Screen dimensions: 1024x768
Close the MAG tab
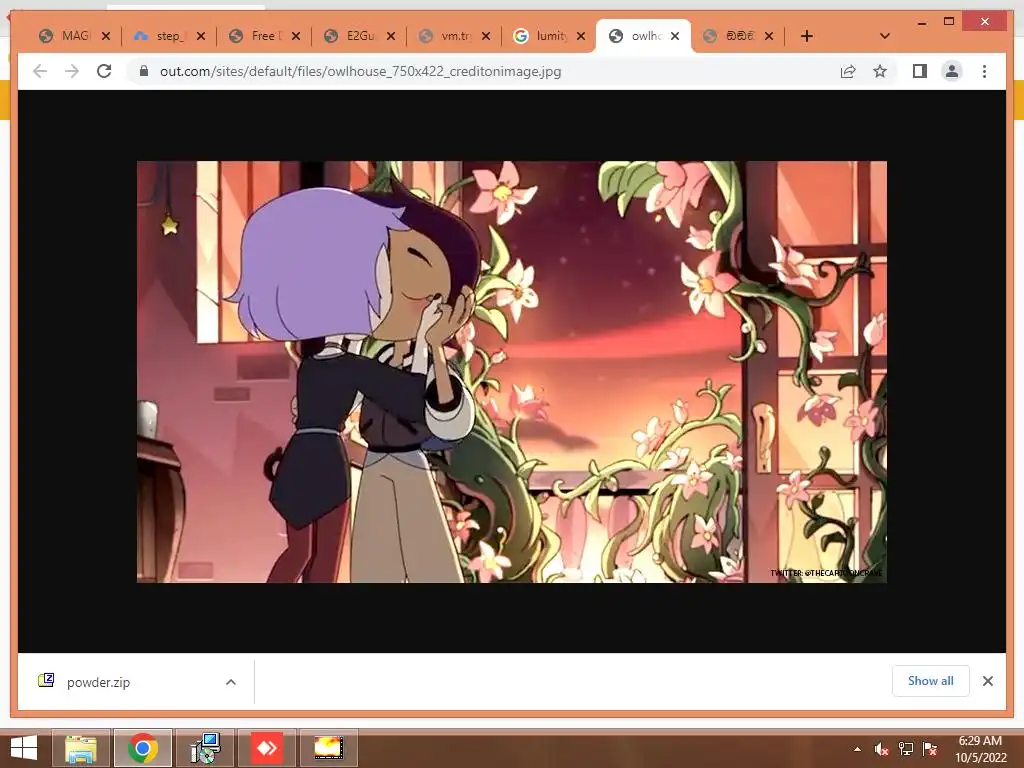(106, 36)
